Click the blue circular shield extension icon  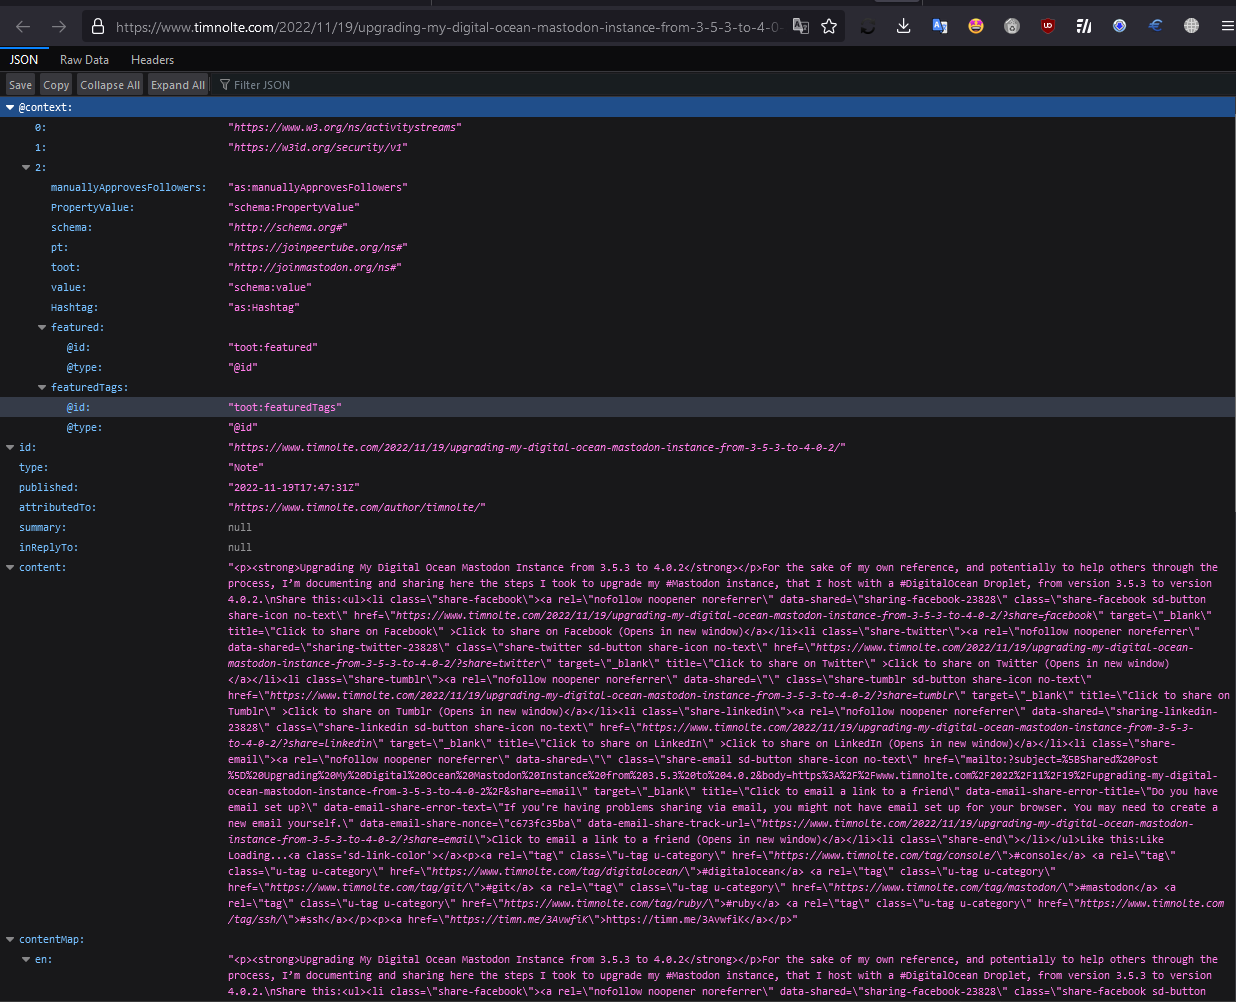1120,27
